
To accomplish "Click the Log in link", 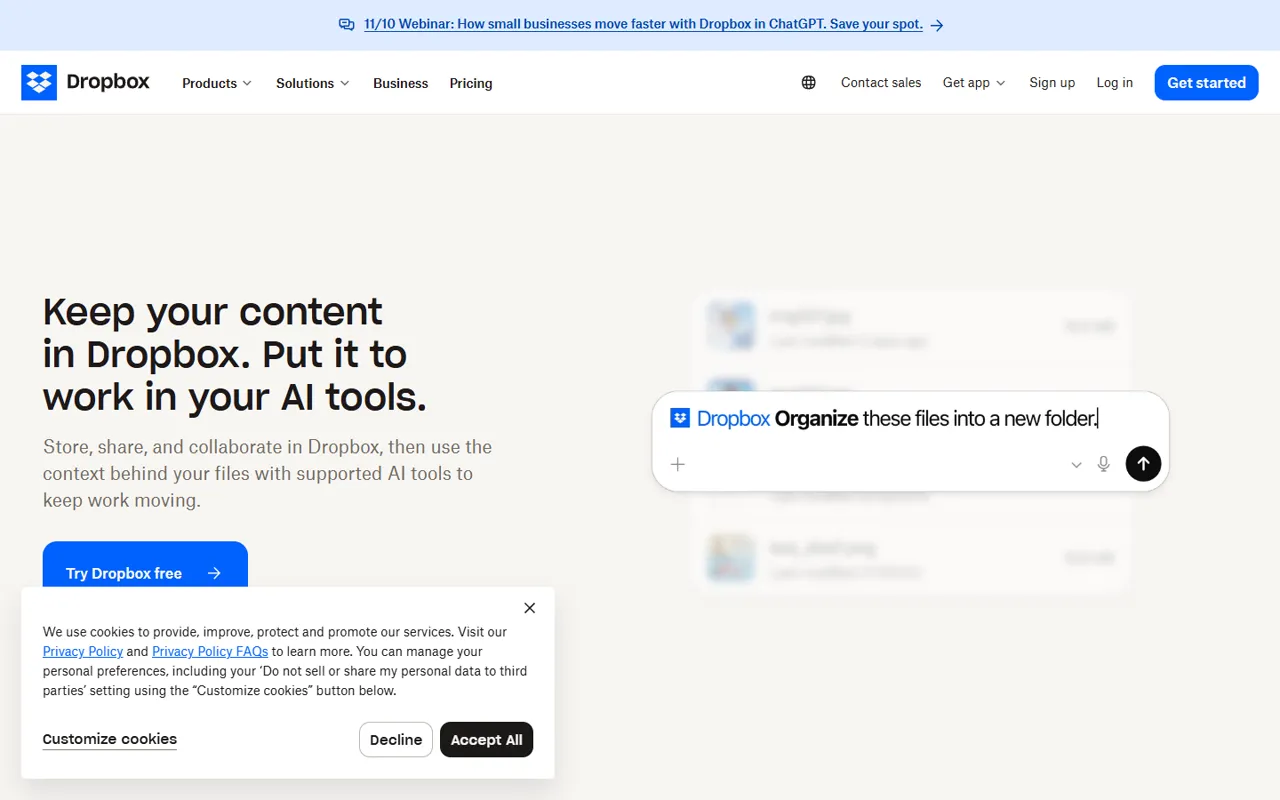I will click(x=1115, y=83).
